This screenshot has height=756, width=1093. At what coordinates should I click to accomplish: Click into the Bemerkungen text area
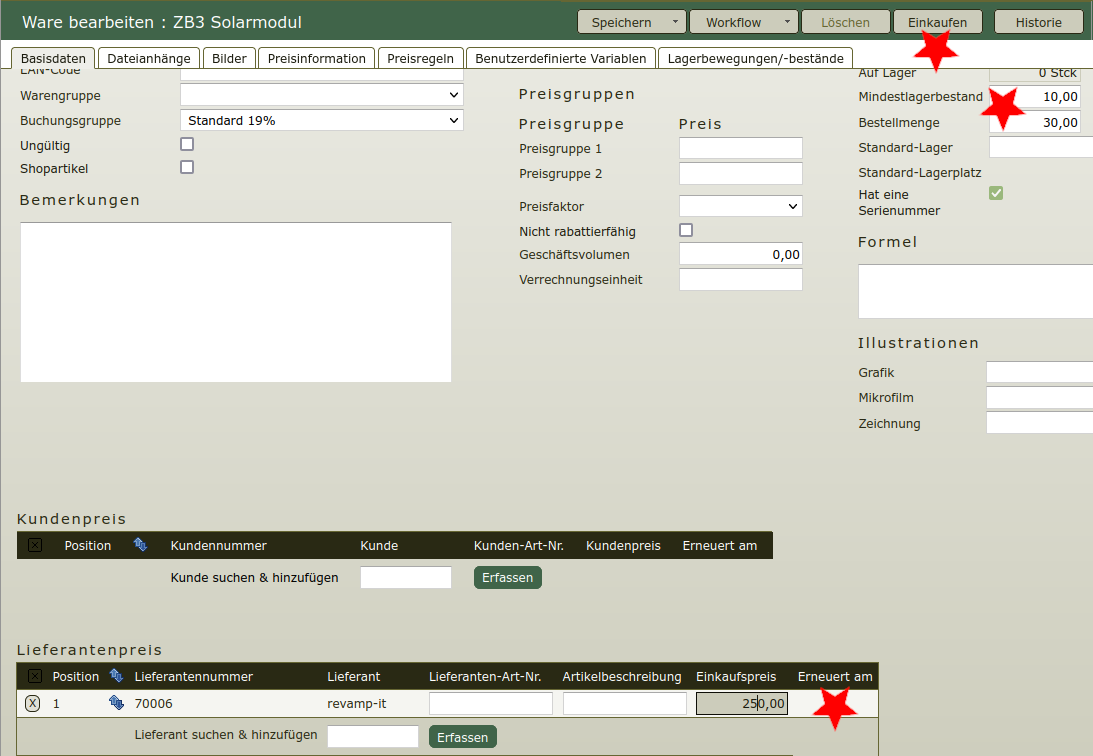236,302
